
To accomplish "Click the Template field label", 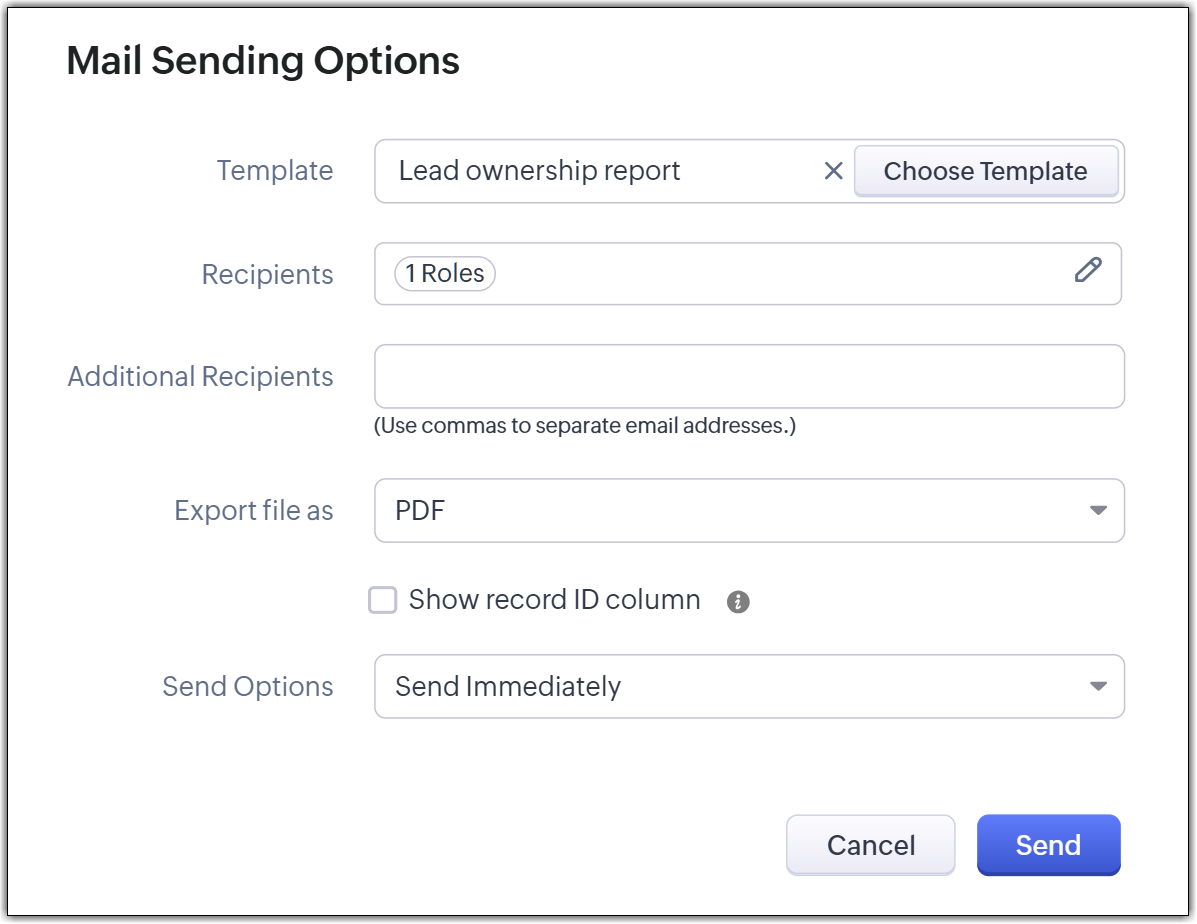I will click(x=275, y=171).
